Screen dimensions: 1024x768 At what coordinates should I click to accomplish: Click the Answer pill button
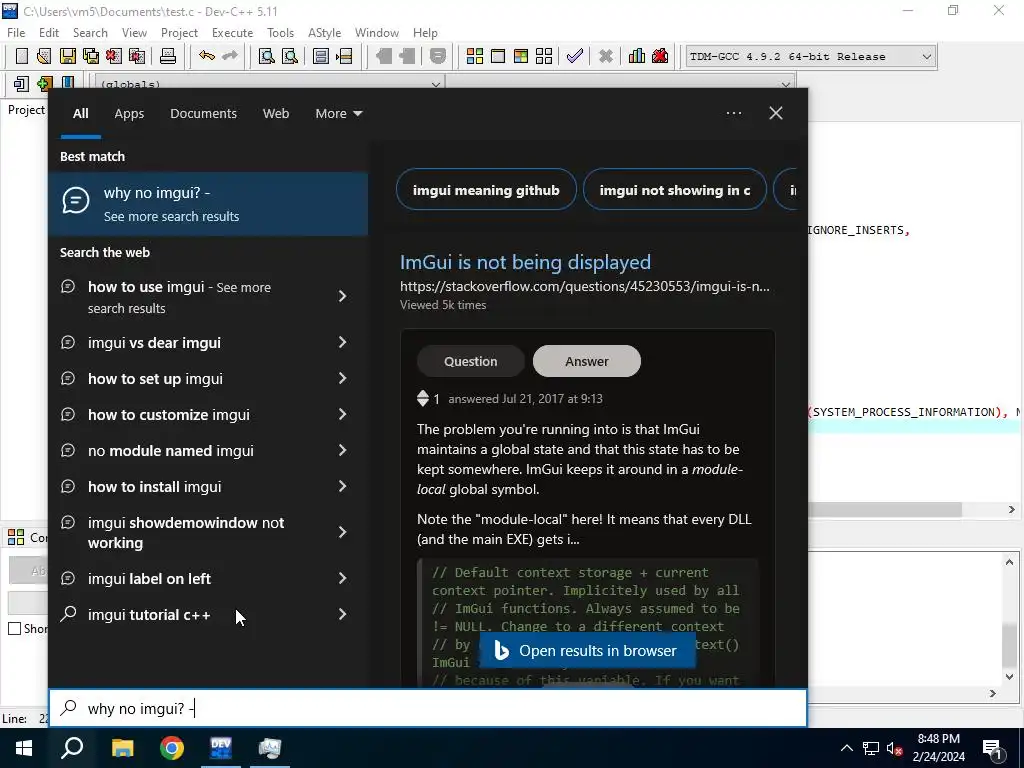[x=586, y=361]
